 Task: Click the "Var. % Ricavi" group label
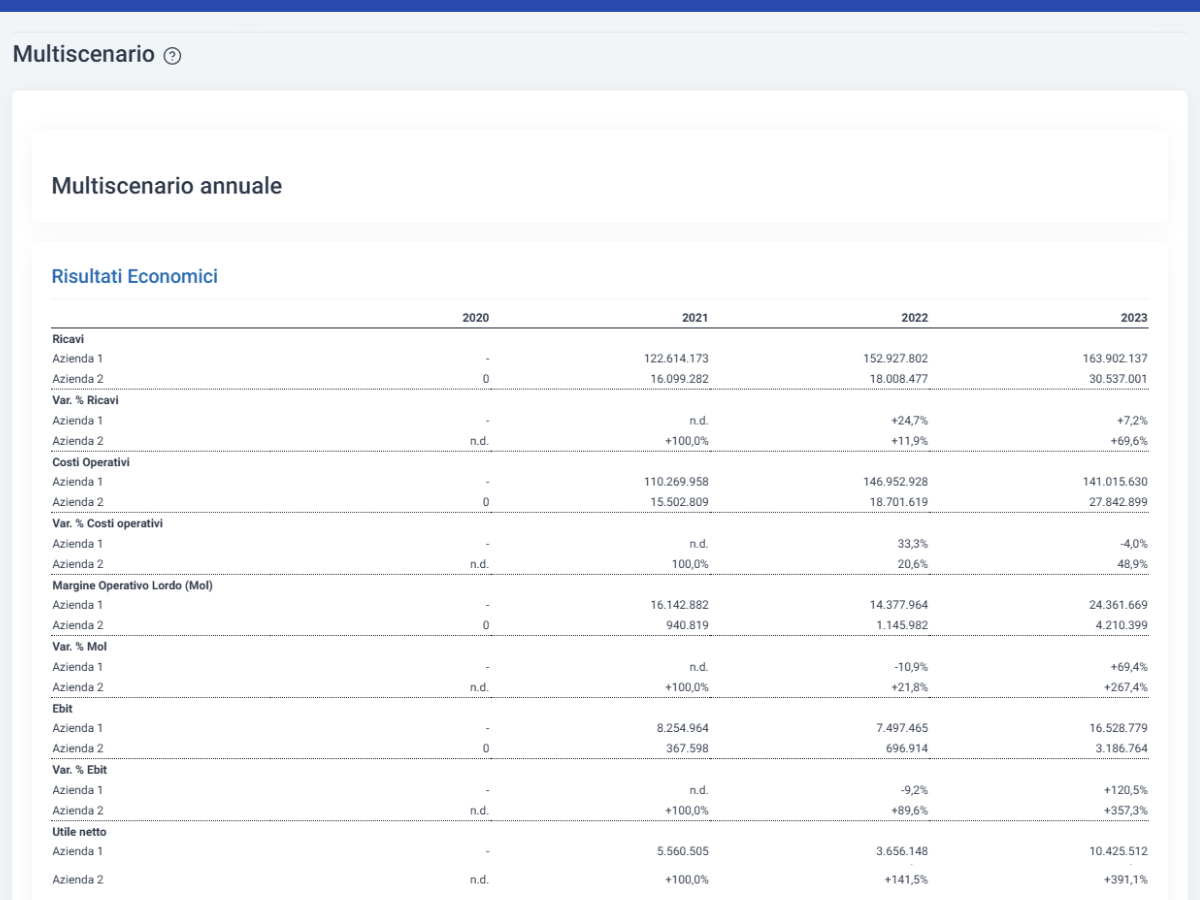coord(85,400)
